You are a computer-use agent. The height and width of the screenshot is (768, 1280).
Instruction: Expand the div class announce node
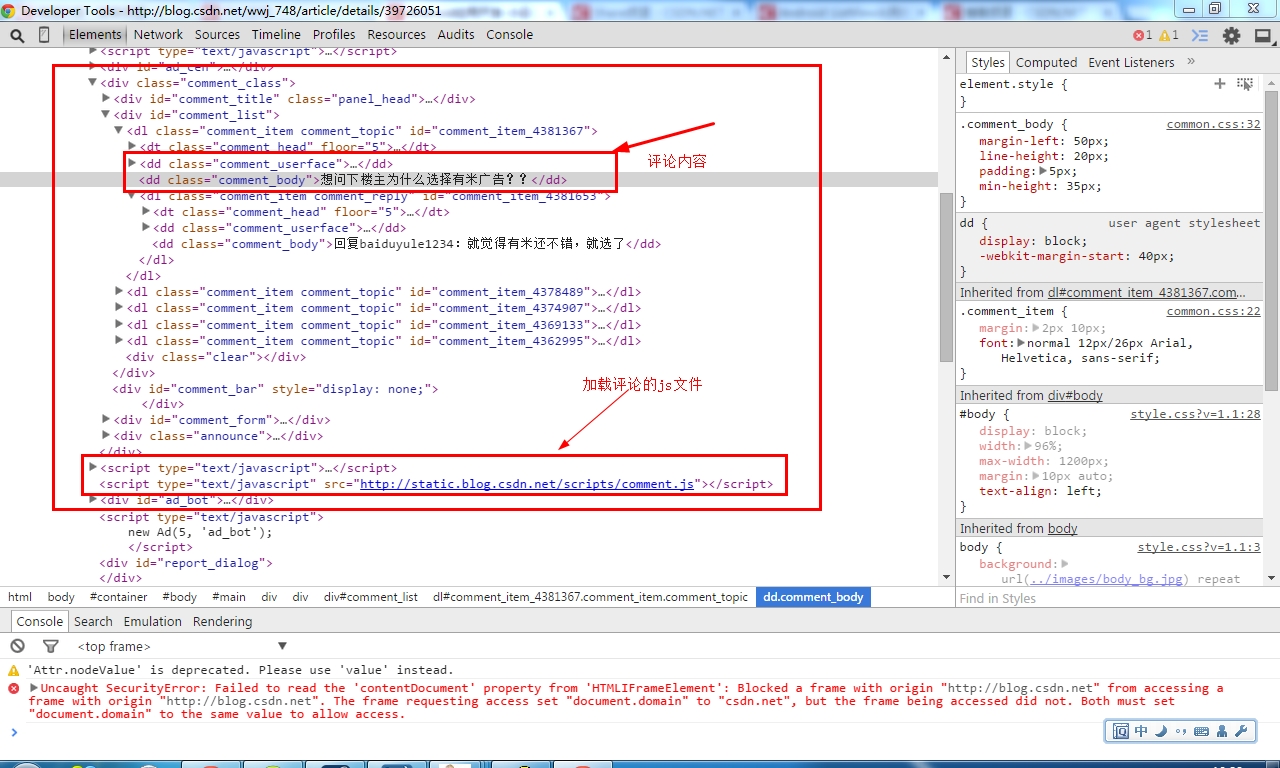coord(106,436)
